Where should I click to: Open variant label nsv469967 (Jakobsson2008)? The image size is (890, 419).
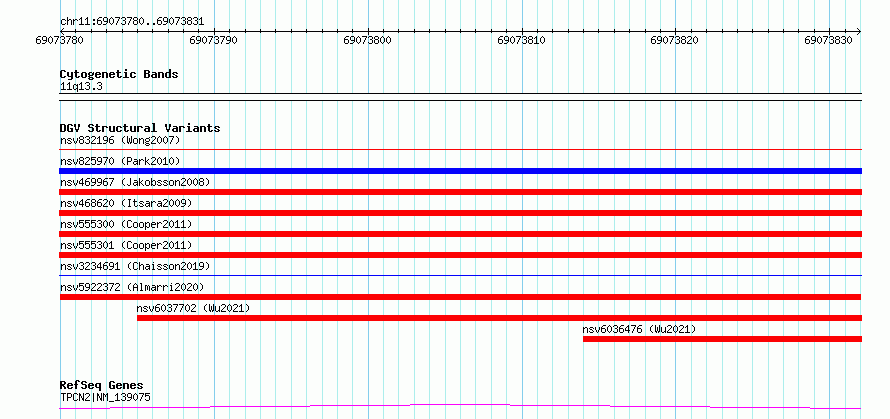(135, 182)
